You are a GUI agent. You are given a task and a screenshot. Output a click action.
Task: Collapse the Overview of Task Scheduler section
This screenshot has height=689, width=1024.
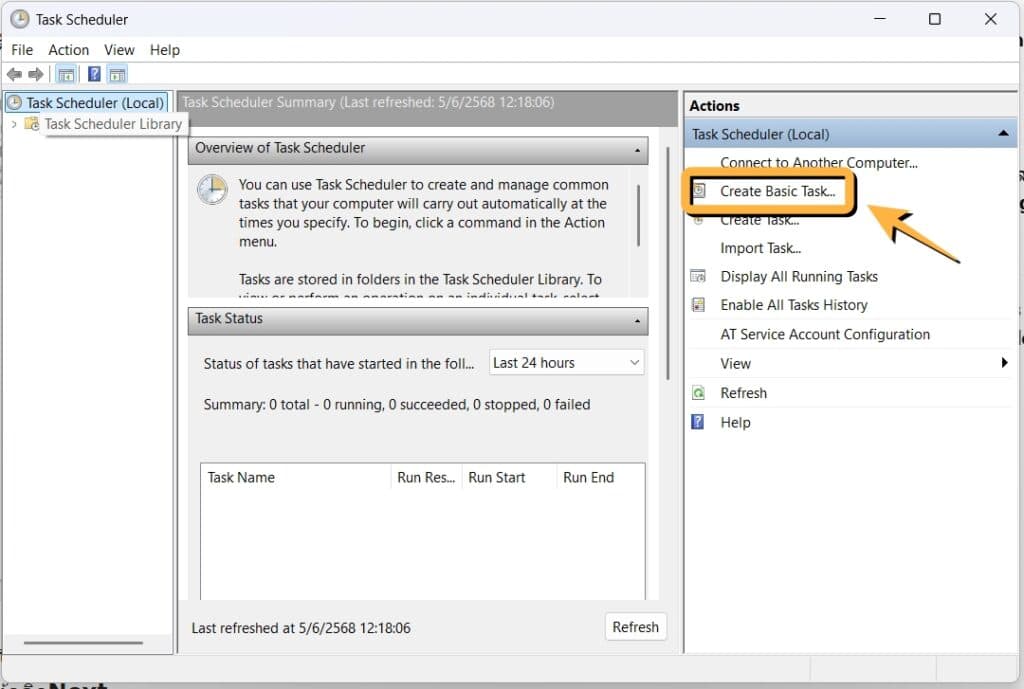(x=637, y=149)
